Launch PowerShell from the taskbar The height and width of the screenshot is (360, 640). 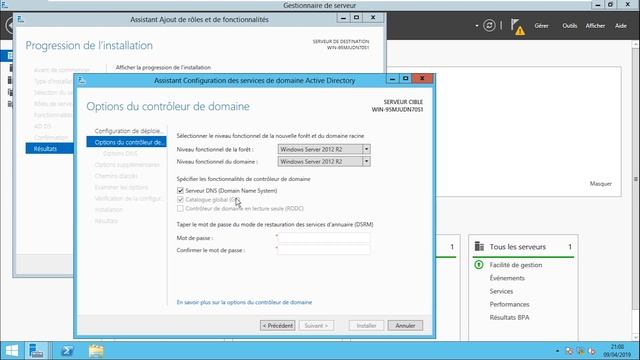point(67,351)
